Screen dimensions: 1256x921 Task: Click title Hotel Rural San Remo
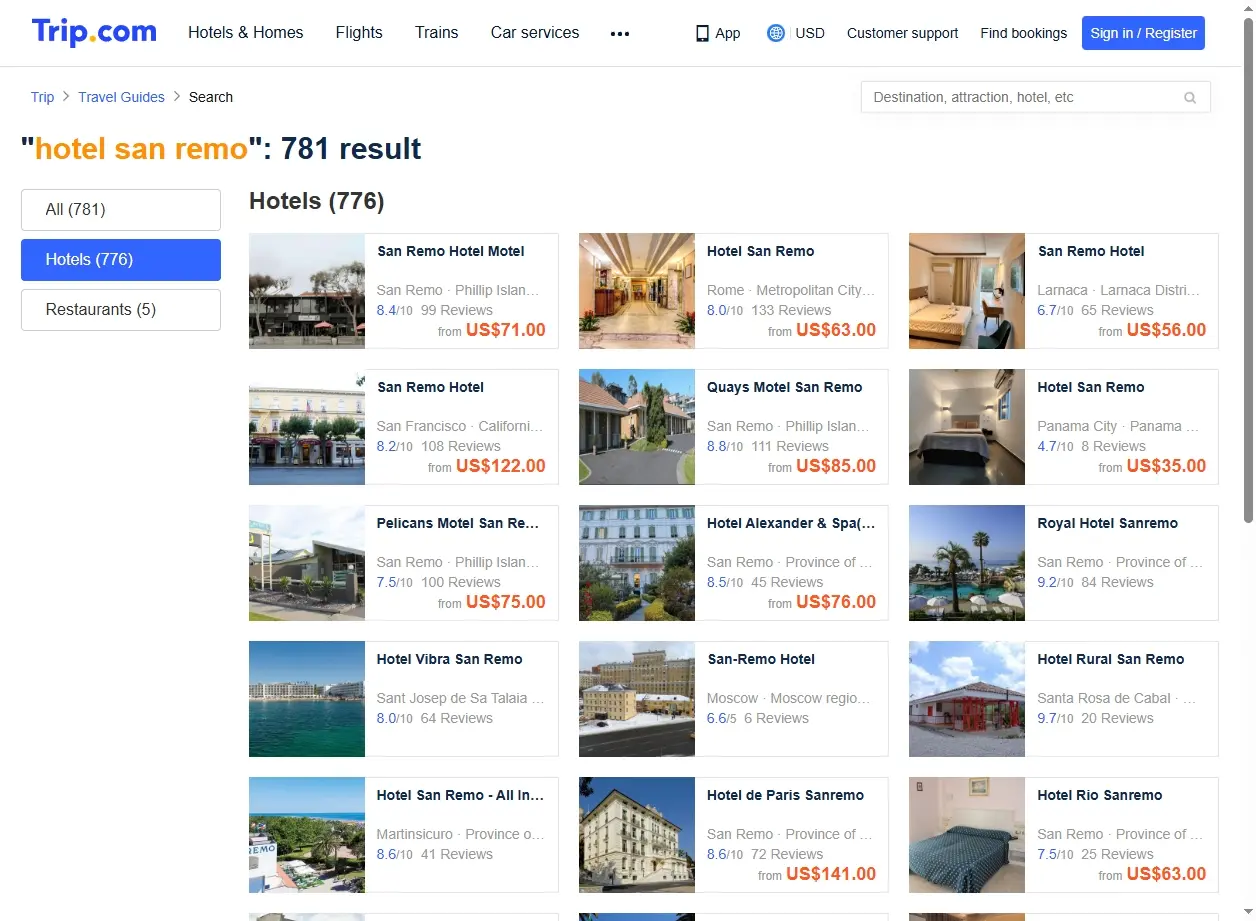click(1110, 660)
